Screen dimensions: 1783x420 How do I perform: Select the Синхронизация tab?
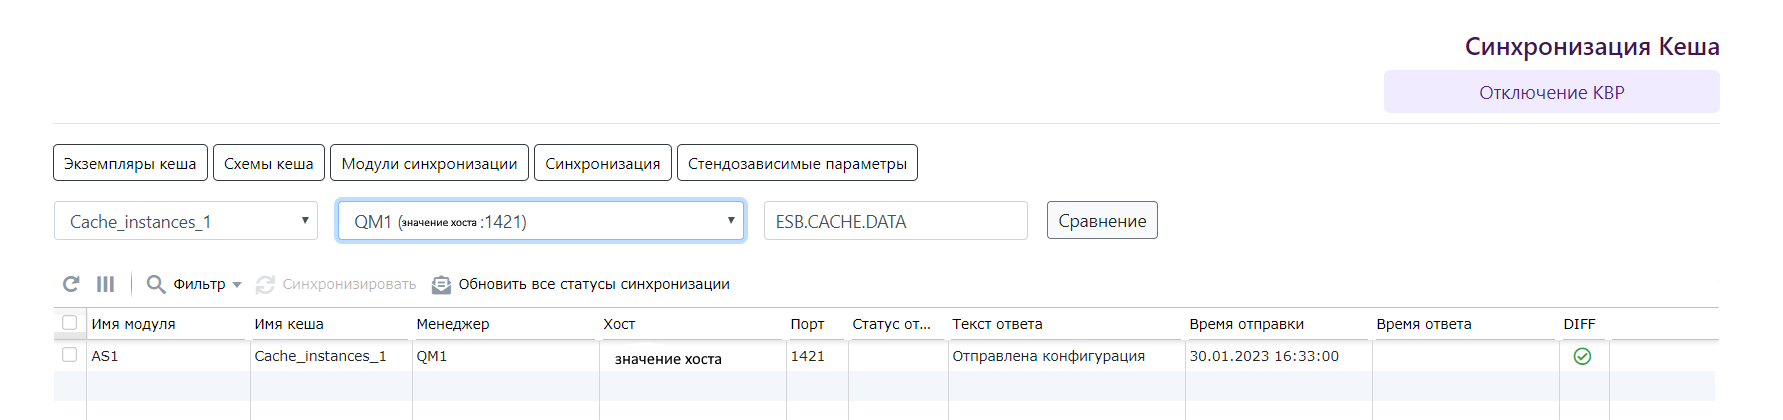602,163
